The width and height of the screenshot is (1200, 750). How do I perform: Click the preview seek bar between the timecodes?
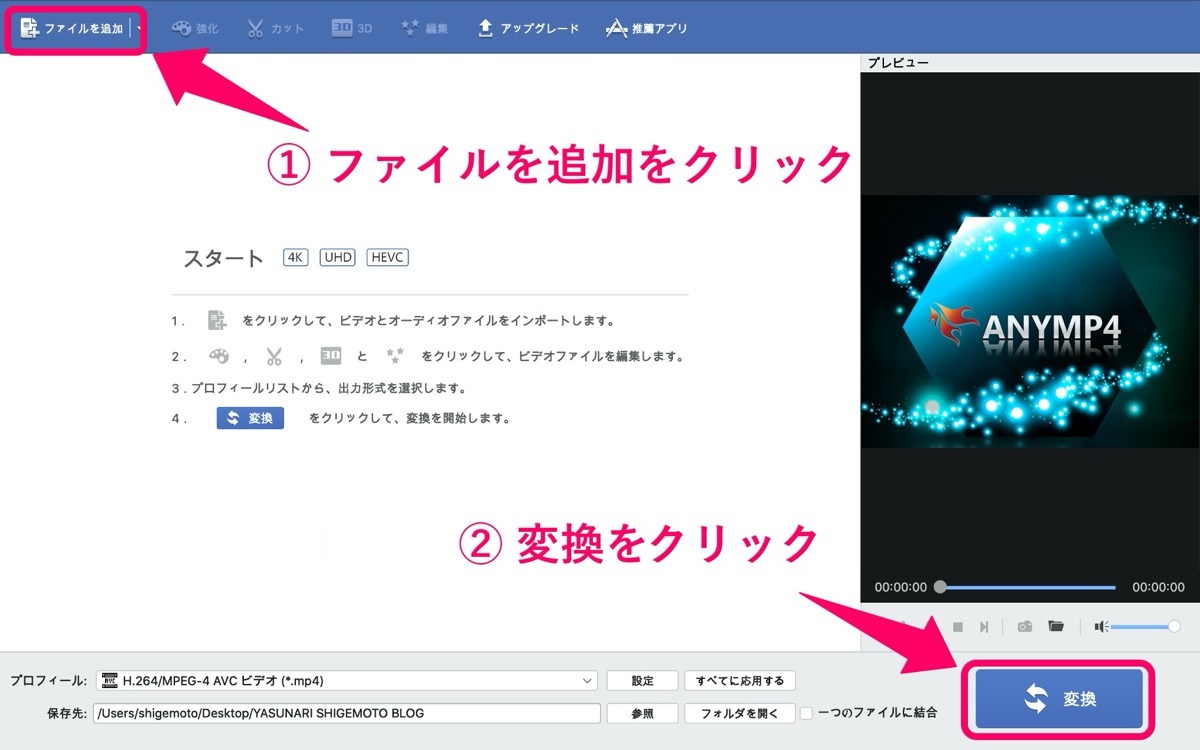[1027, 587]
